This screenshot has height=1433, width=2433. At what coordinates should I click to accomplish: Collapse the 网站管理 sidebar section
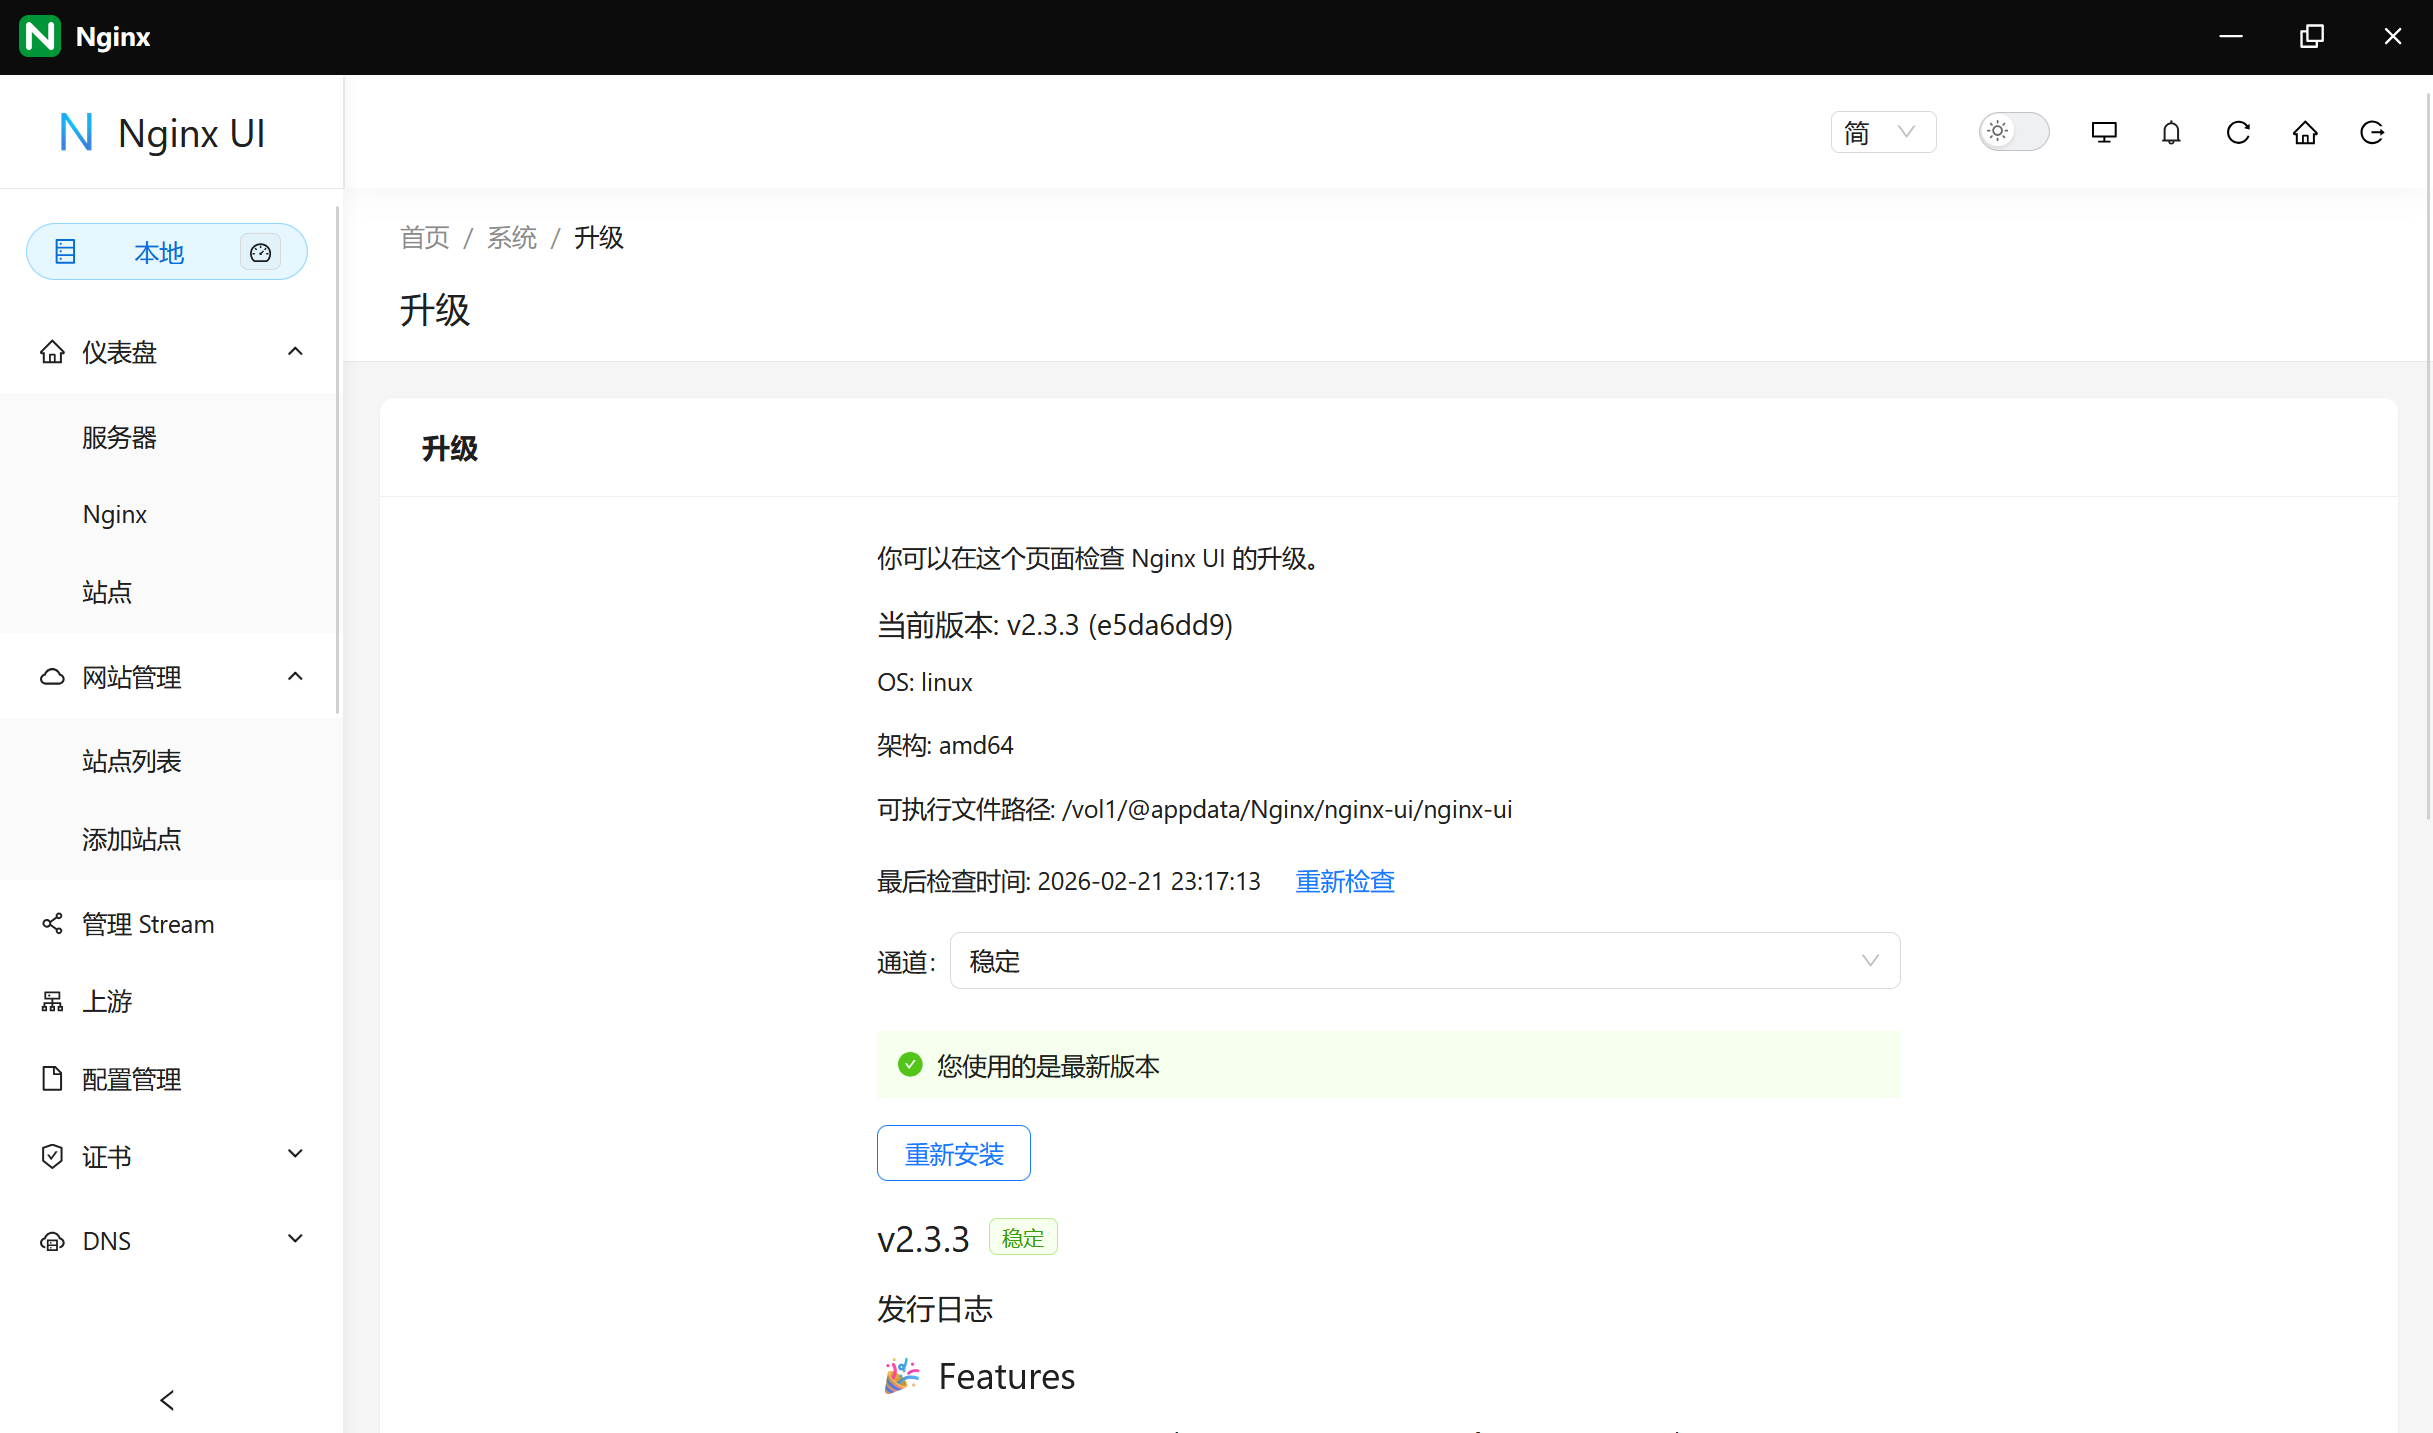(295, 676)
